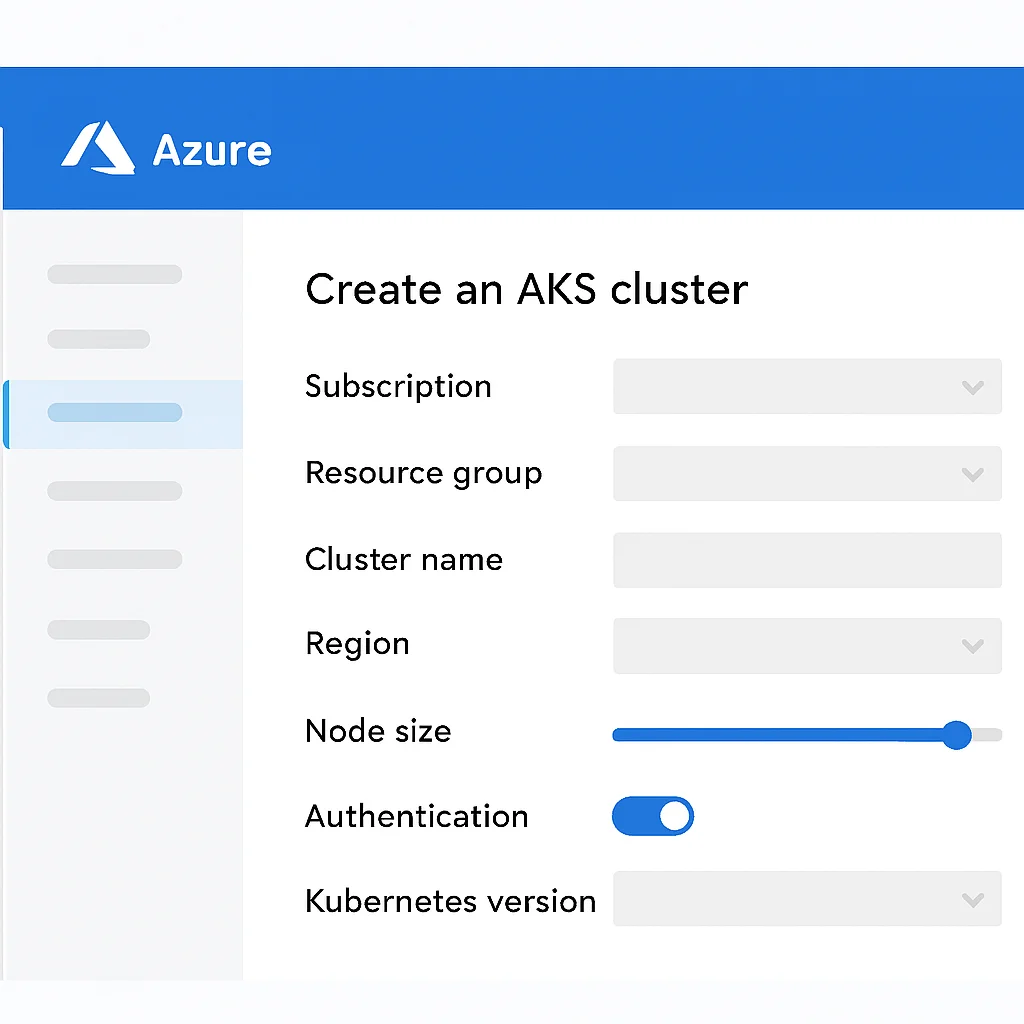
Task: Select the highlighted sidebar menu item
Action: point(123,414)
